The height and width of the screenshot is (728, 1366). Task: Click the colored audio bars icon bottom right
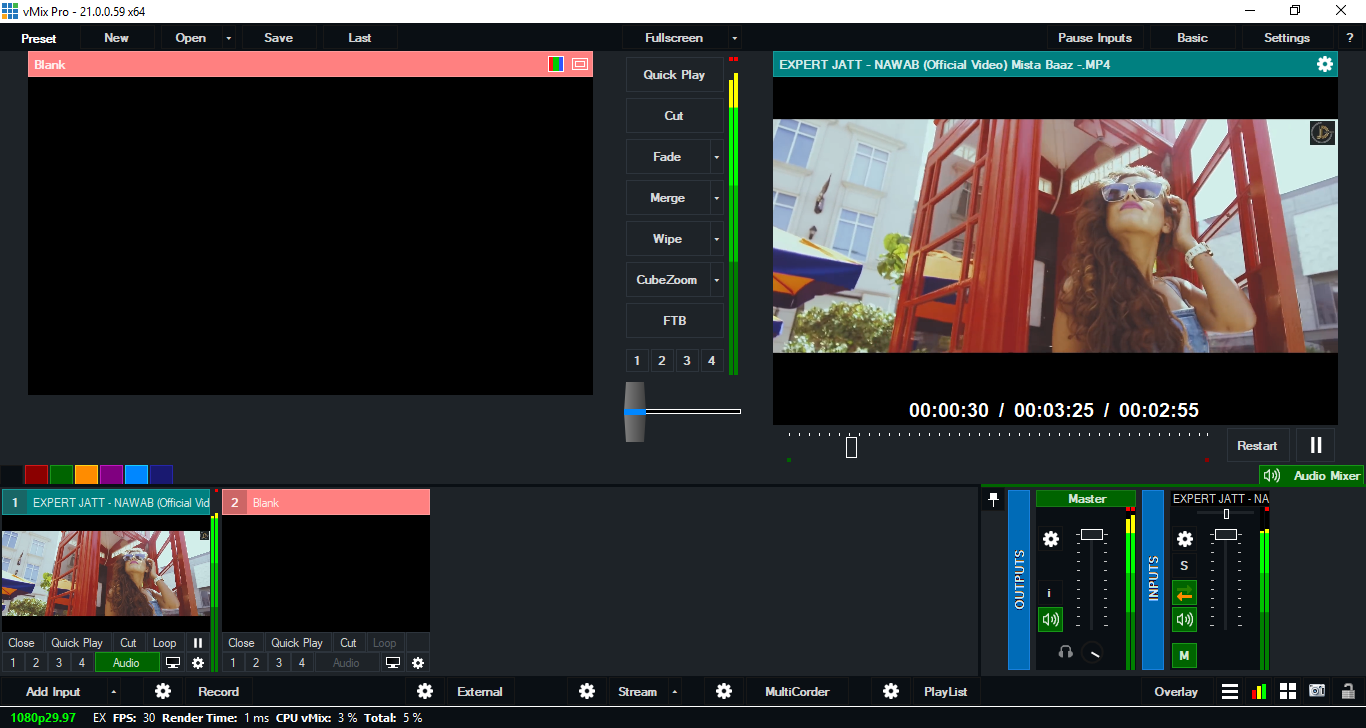pyautogui.click(x=1258, y=691)
